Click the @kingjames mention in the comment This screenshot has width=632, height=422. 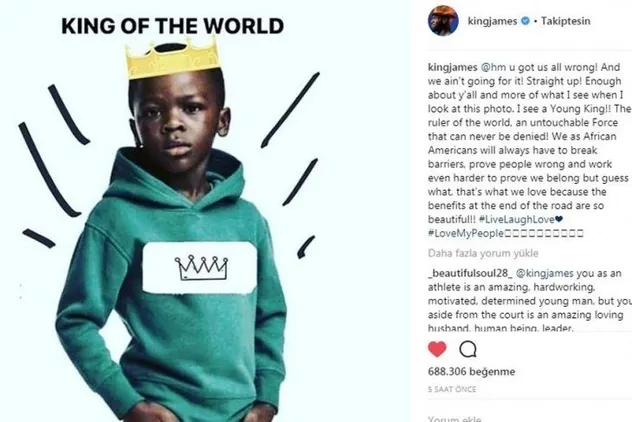[545, 273]
